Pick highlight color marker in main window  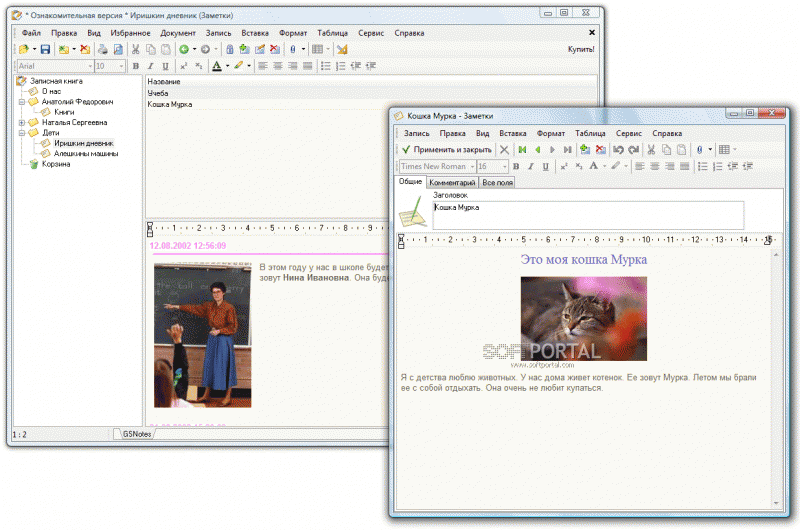click(x=238, y=66)
